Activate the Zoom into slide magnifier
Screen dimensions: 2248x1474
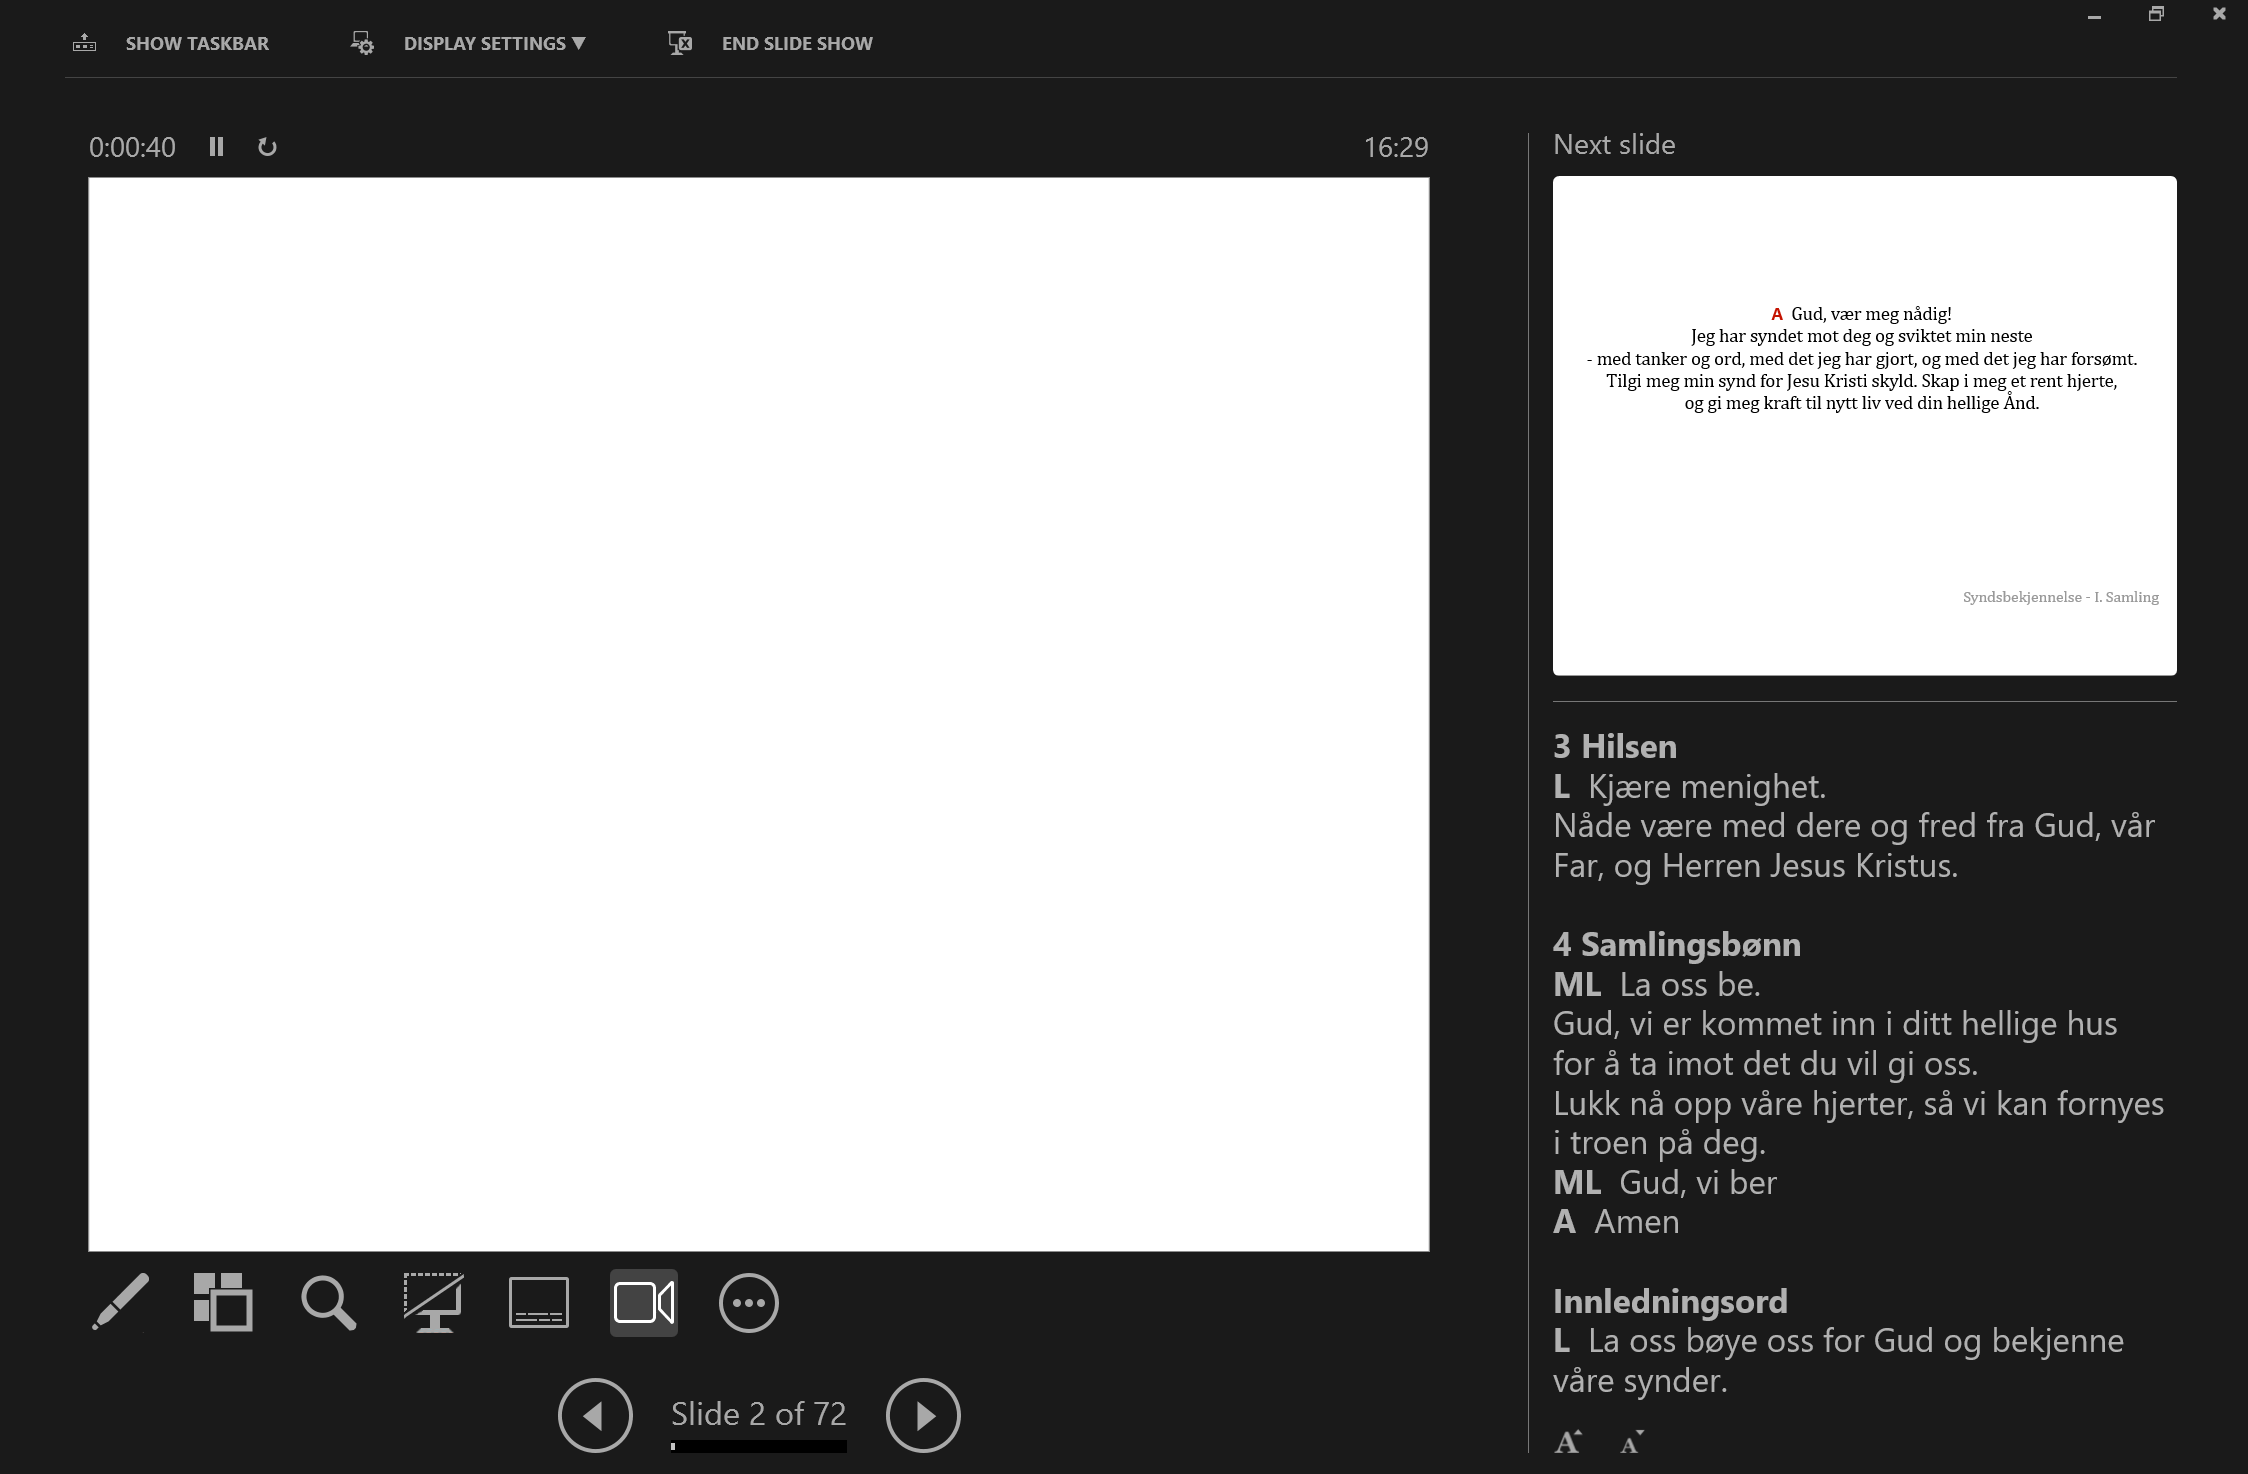[328, 1302]
